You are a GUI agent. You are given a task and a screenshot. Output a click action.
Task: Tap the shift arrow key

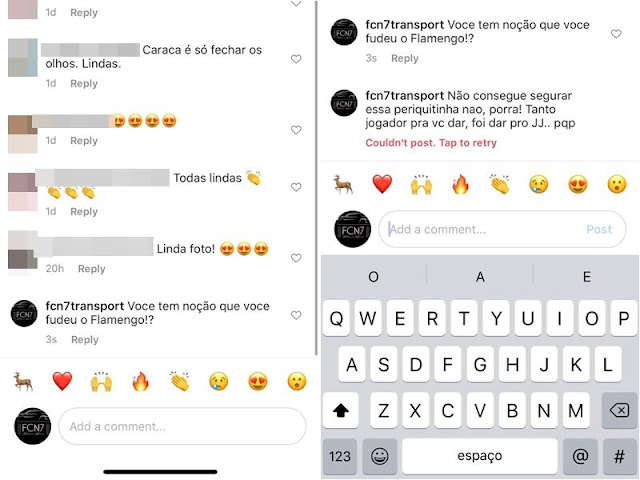(340, 410)
